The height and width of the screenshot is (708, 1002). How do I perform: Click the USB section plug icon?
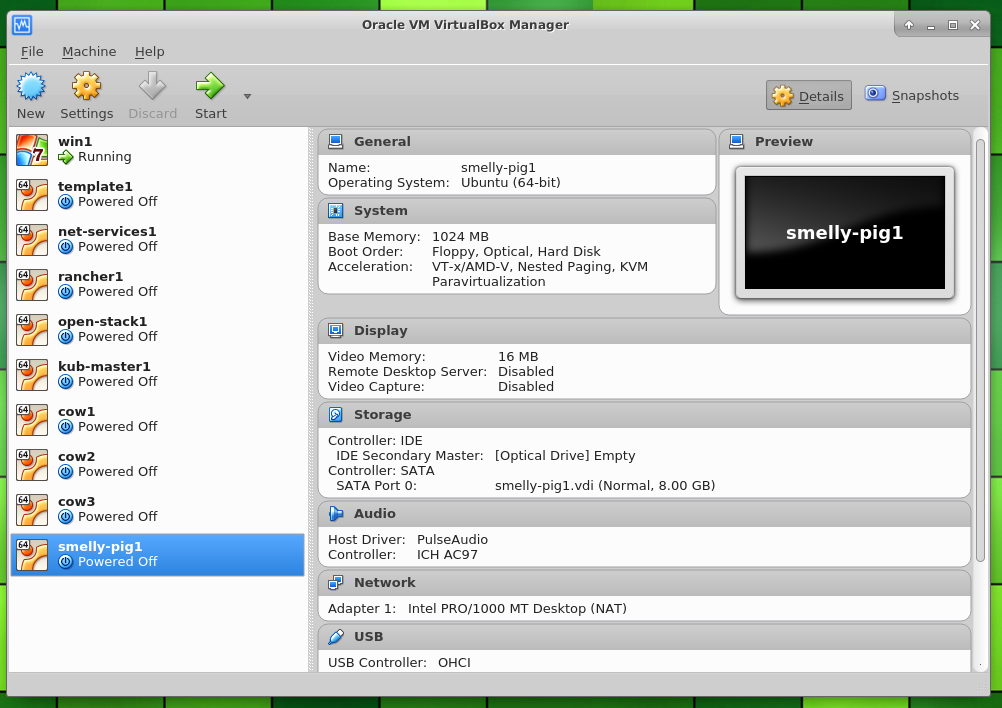click(335, 637)
